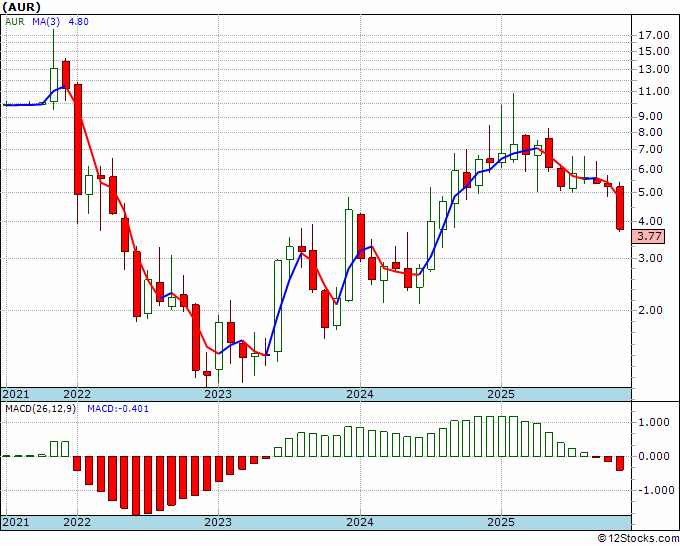Click the 12Stocks.com copyright link
The image size is (680, 546).
click(638, 539)
